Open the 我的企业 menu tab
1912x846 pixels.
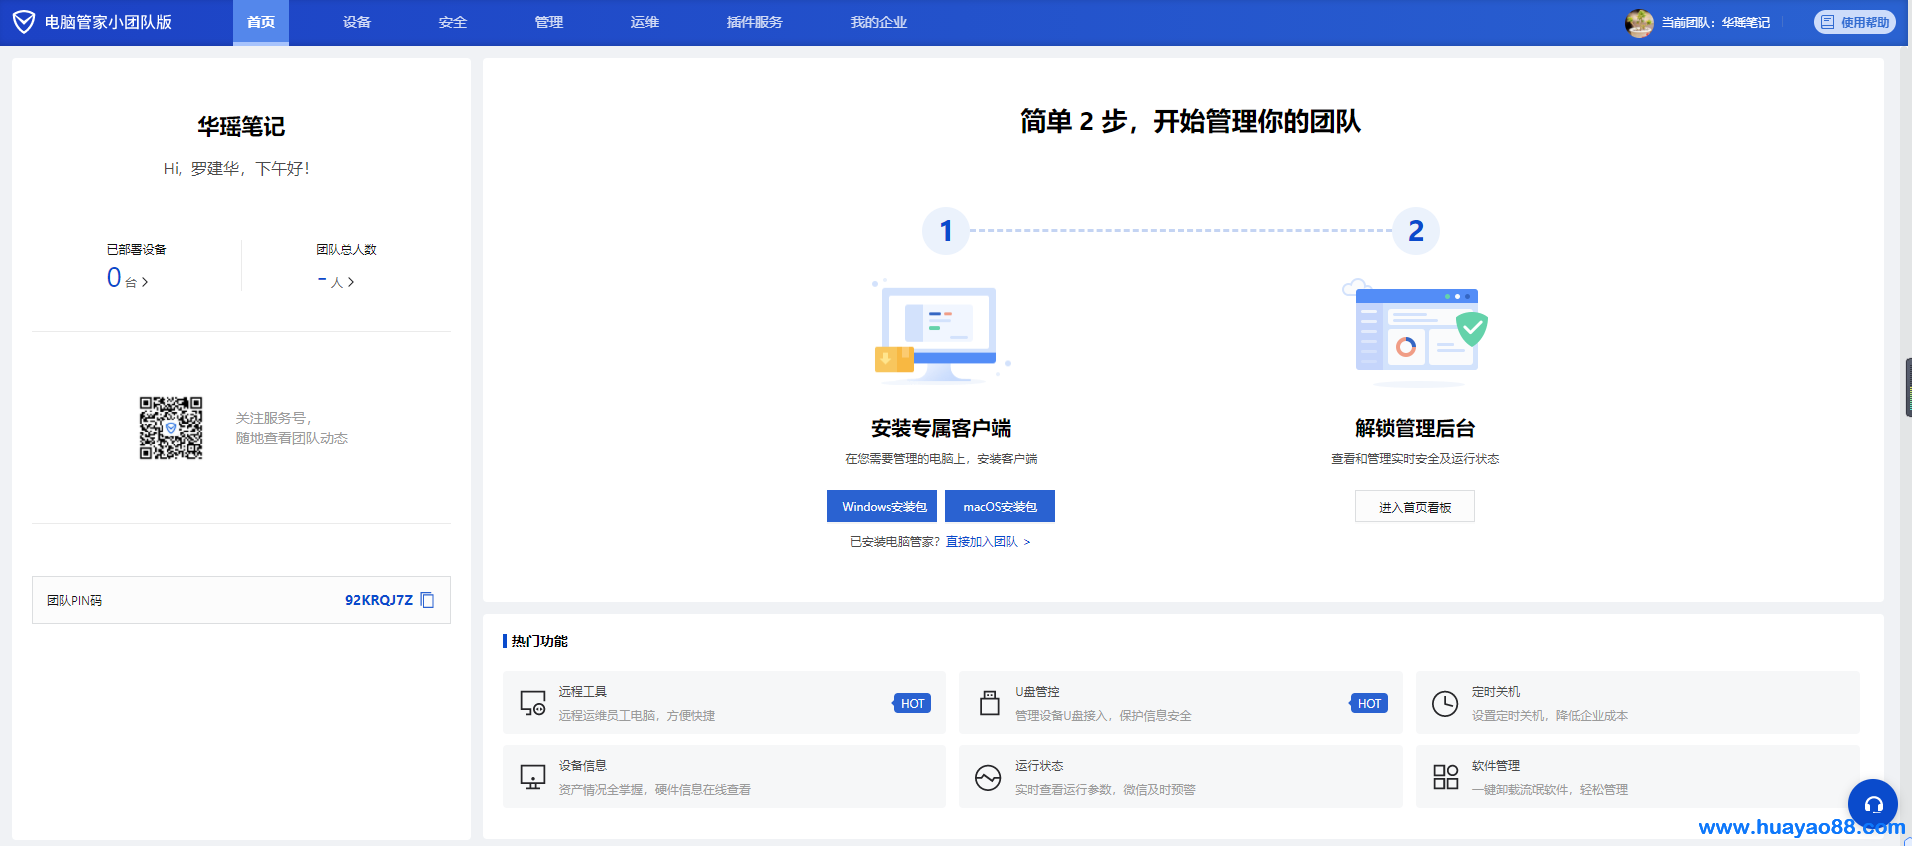879,22
